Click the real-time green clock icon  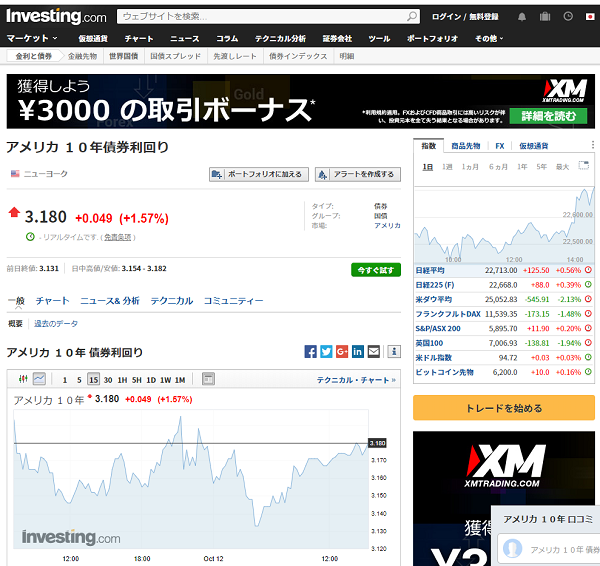pyautogui.click(x=30, y=237)
